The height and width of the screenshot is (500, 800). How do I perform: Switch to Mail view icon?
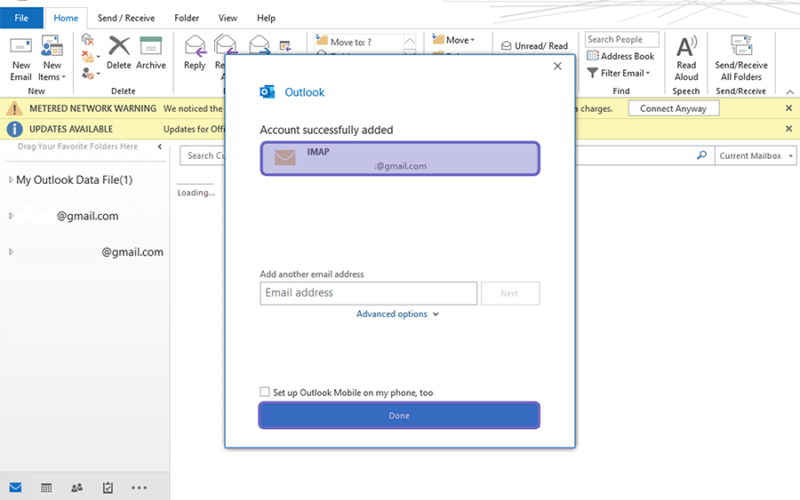[15, 487]
